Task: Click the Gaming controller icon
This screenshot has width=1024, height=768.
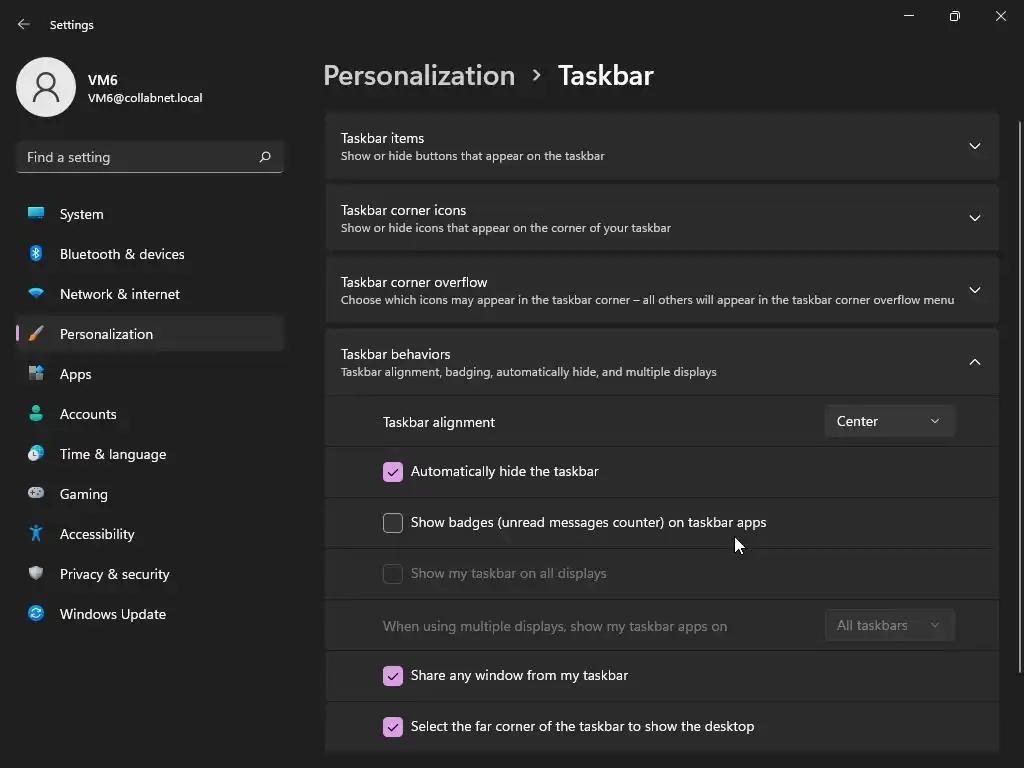Action: (36, 494)
